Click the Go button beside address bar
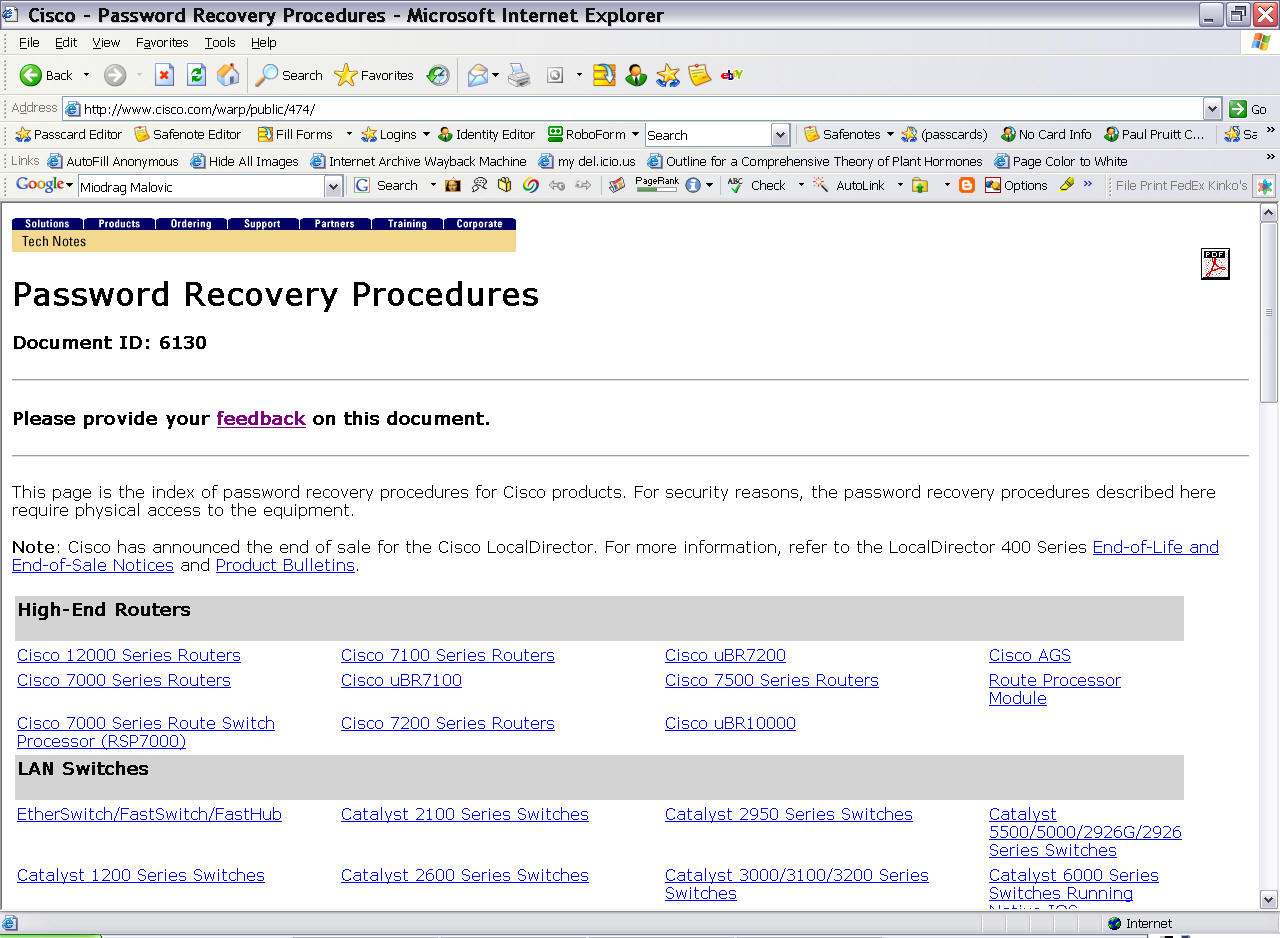 point(1249,109)
